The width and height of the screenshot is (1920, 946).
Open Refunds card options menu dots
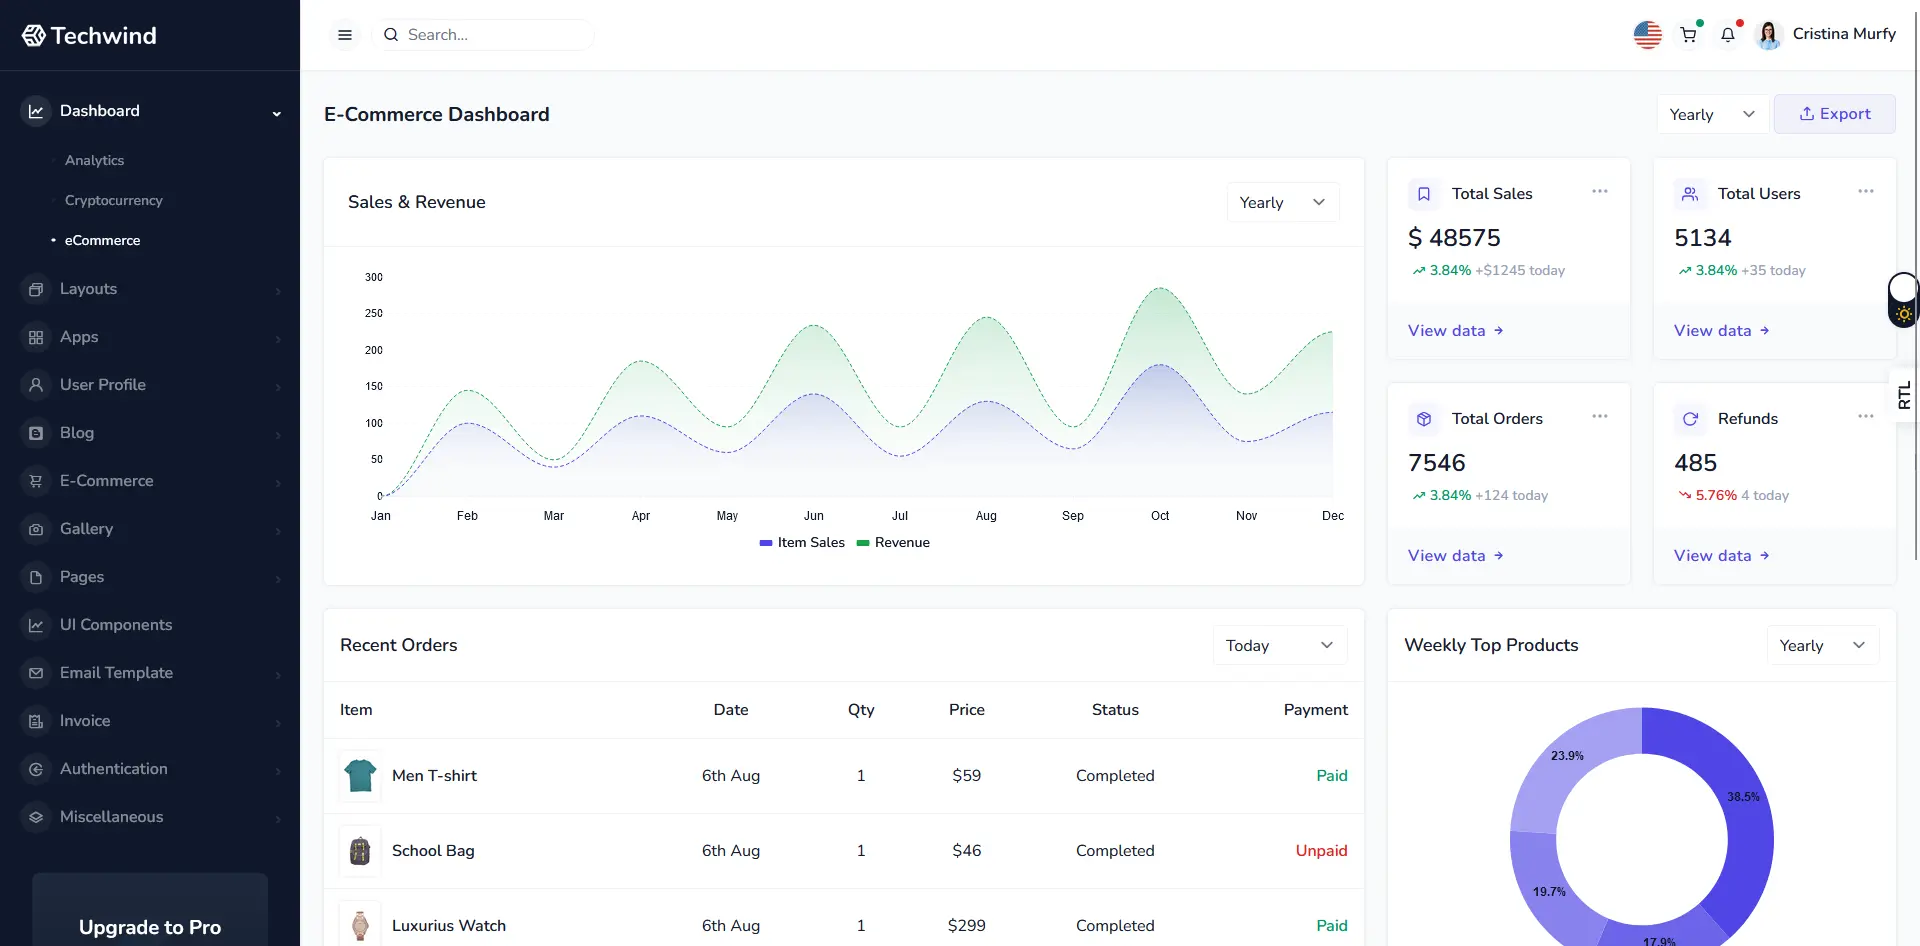click(1866, 416)
